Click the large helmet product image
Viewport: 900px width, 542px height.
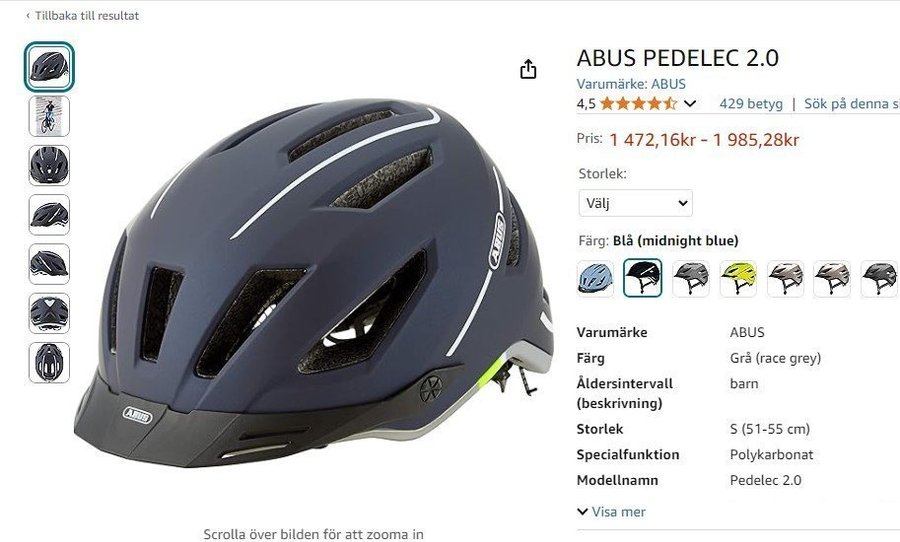313,282
